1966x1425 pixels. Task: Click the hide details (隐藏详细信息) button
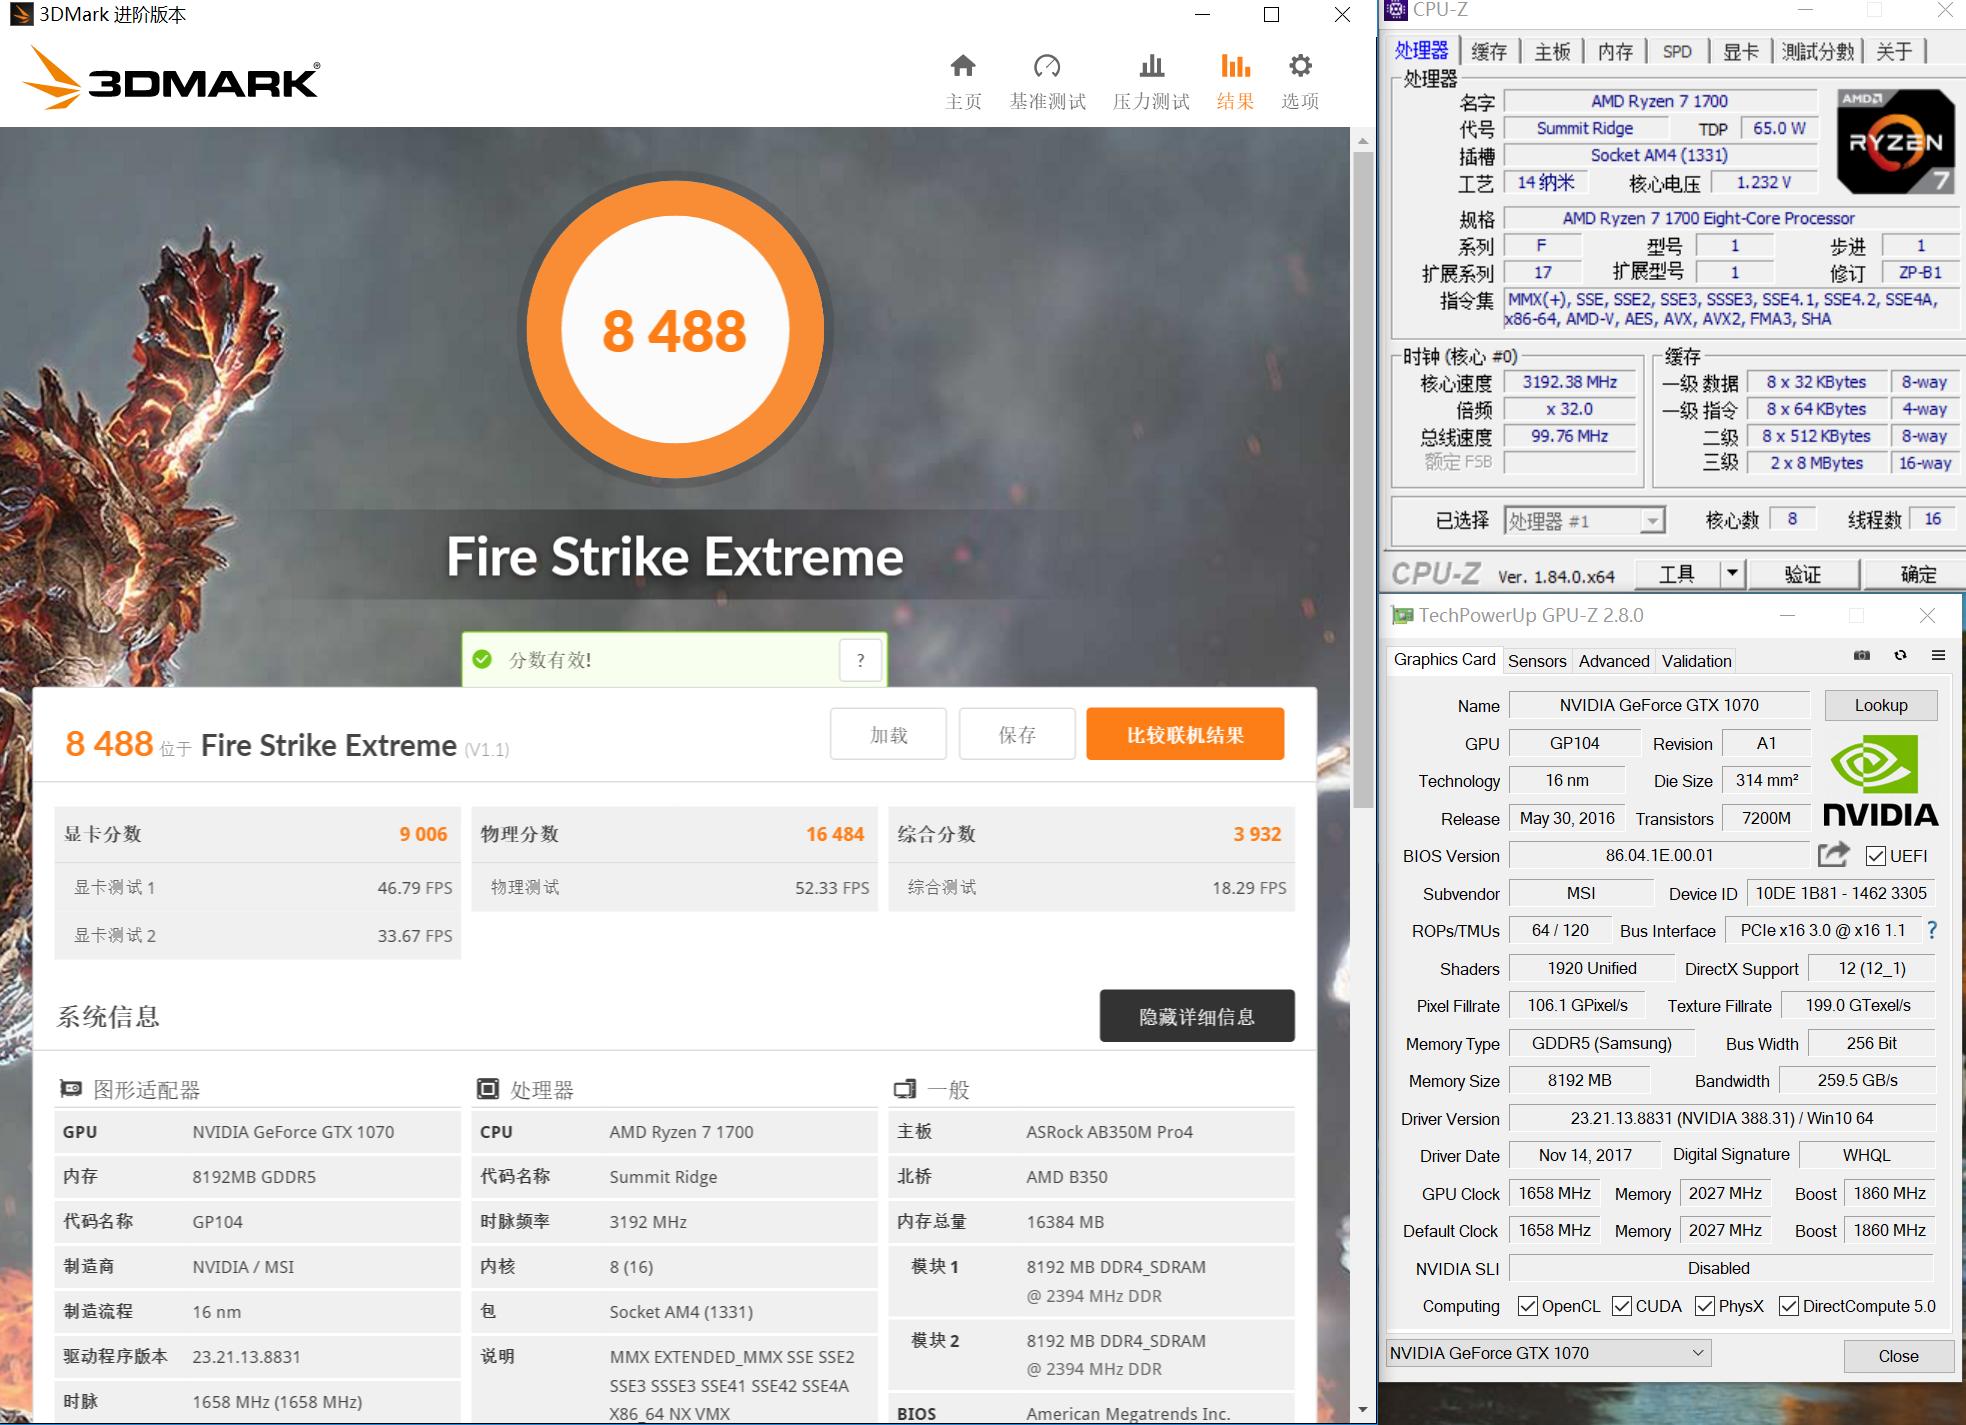[x=1197, y=1016]
